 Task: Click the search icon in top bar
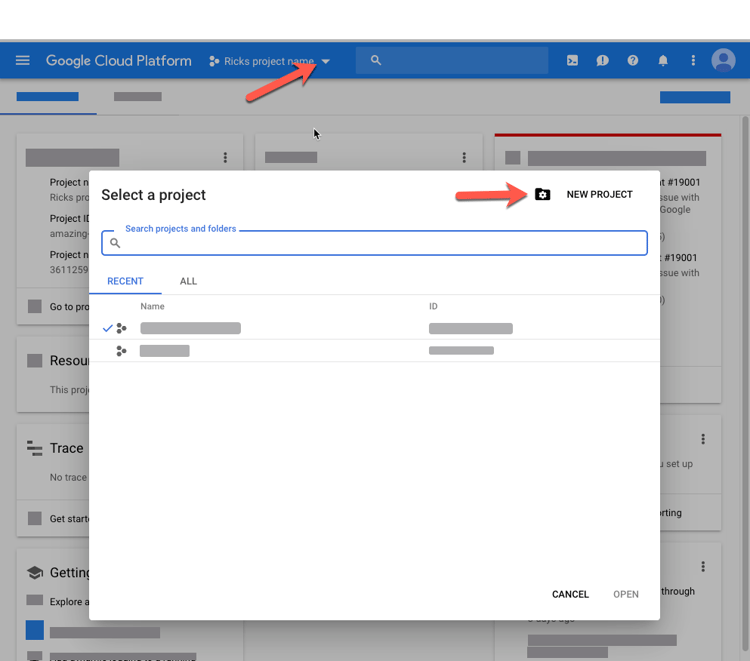(376, 60)
